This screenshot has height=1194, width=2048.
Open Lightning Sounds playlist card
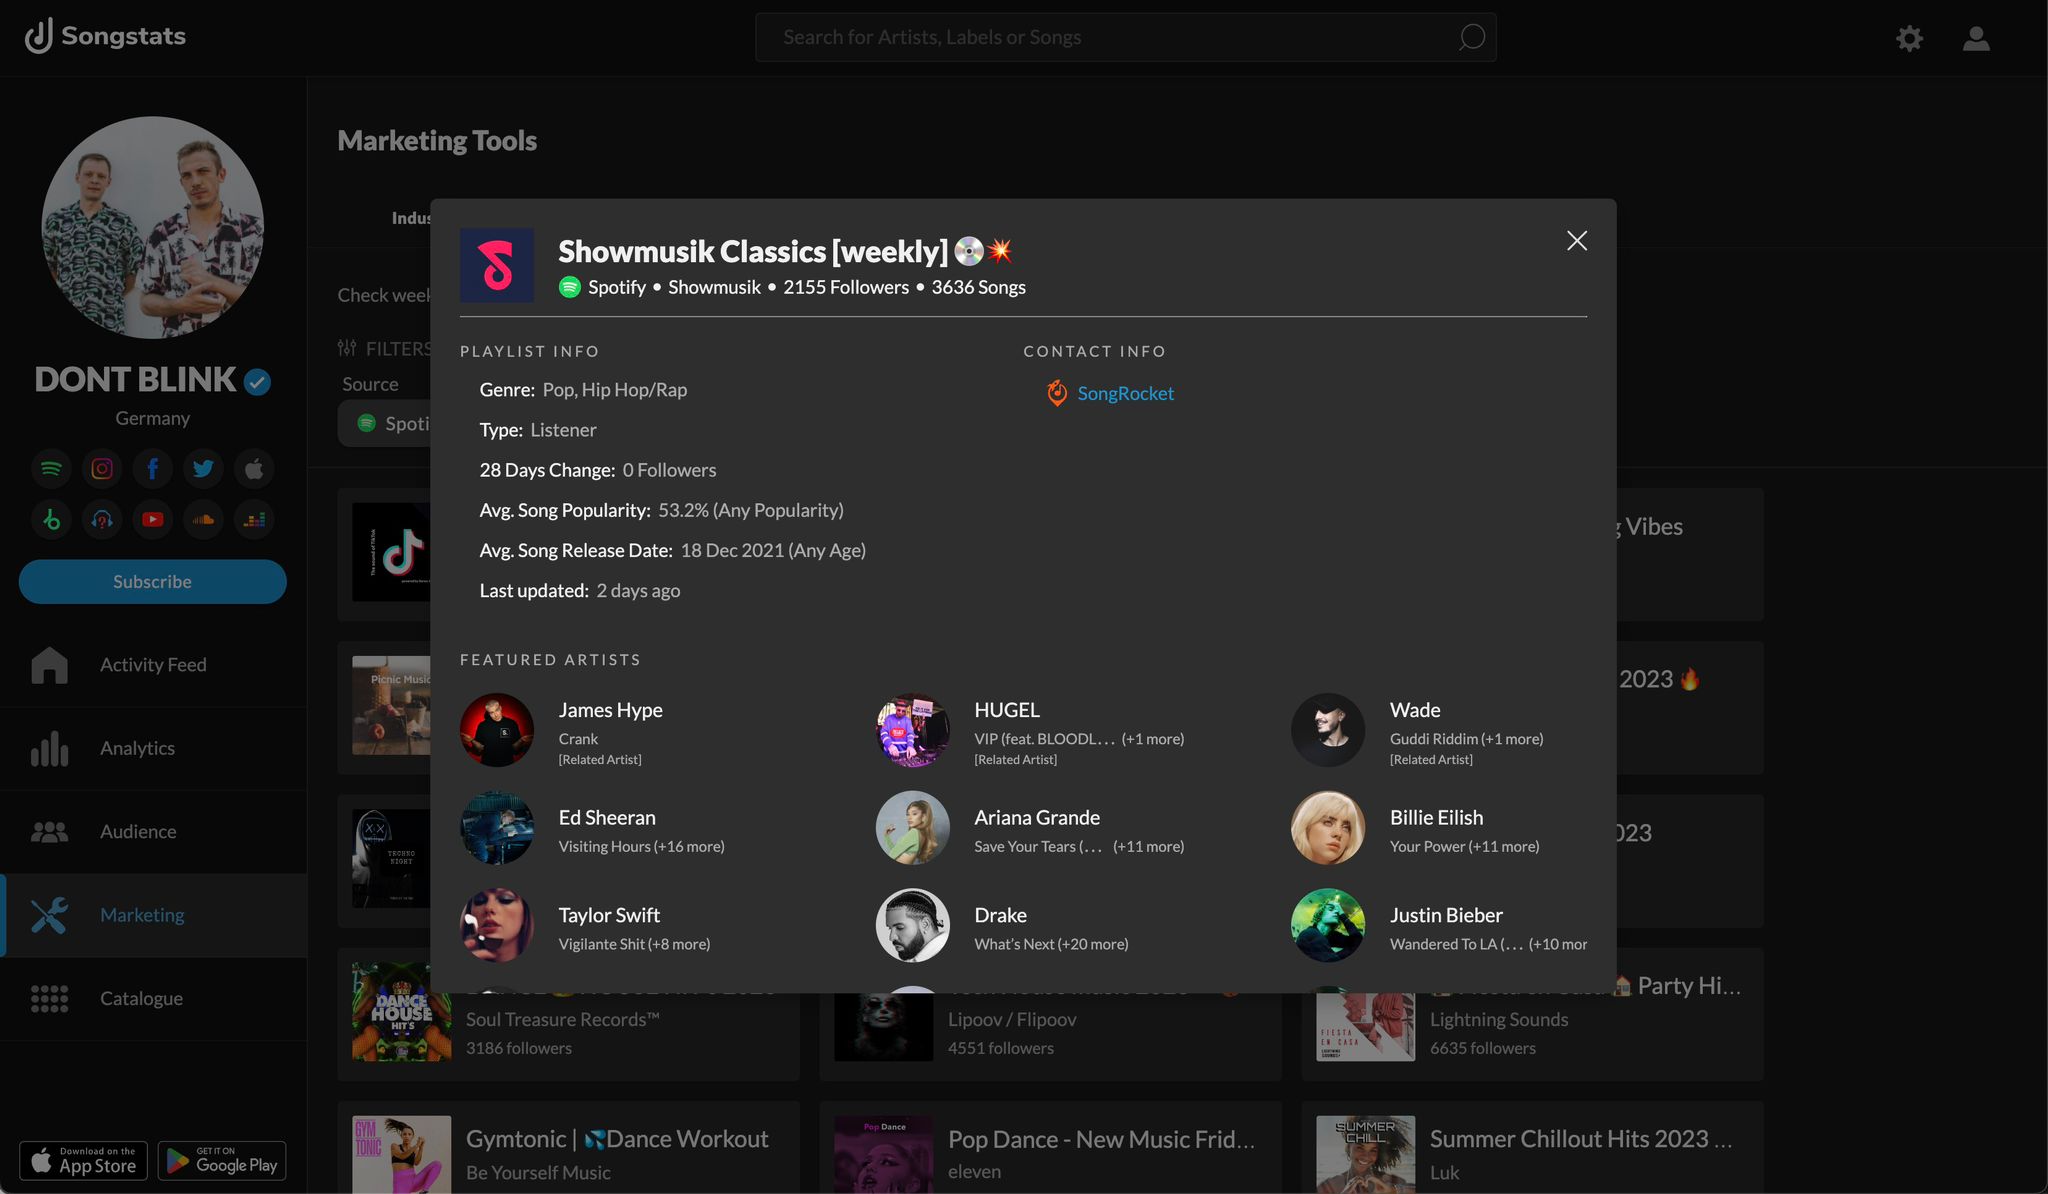coord(1532,1037)
